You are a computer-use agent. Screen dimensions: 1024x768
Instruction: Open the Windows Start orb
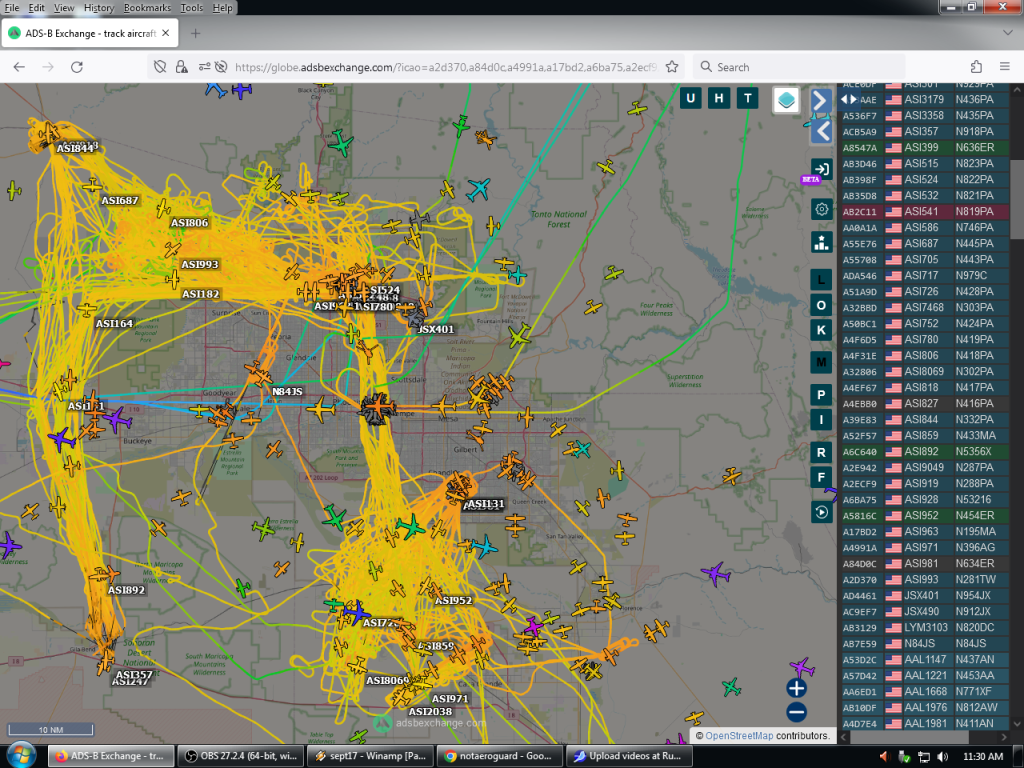[21, 756]
